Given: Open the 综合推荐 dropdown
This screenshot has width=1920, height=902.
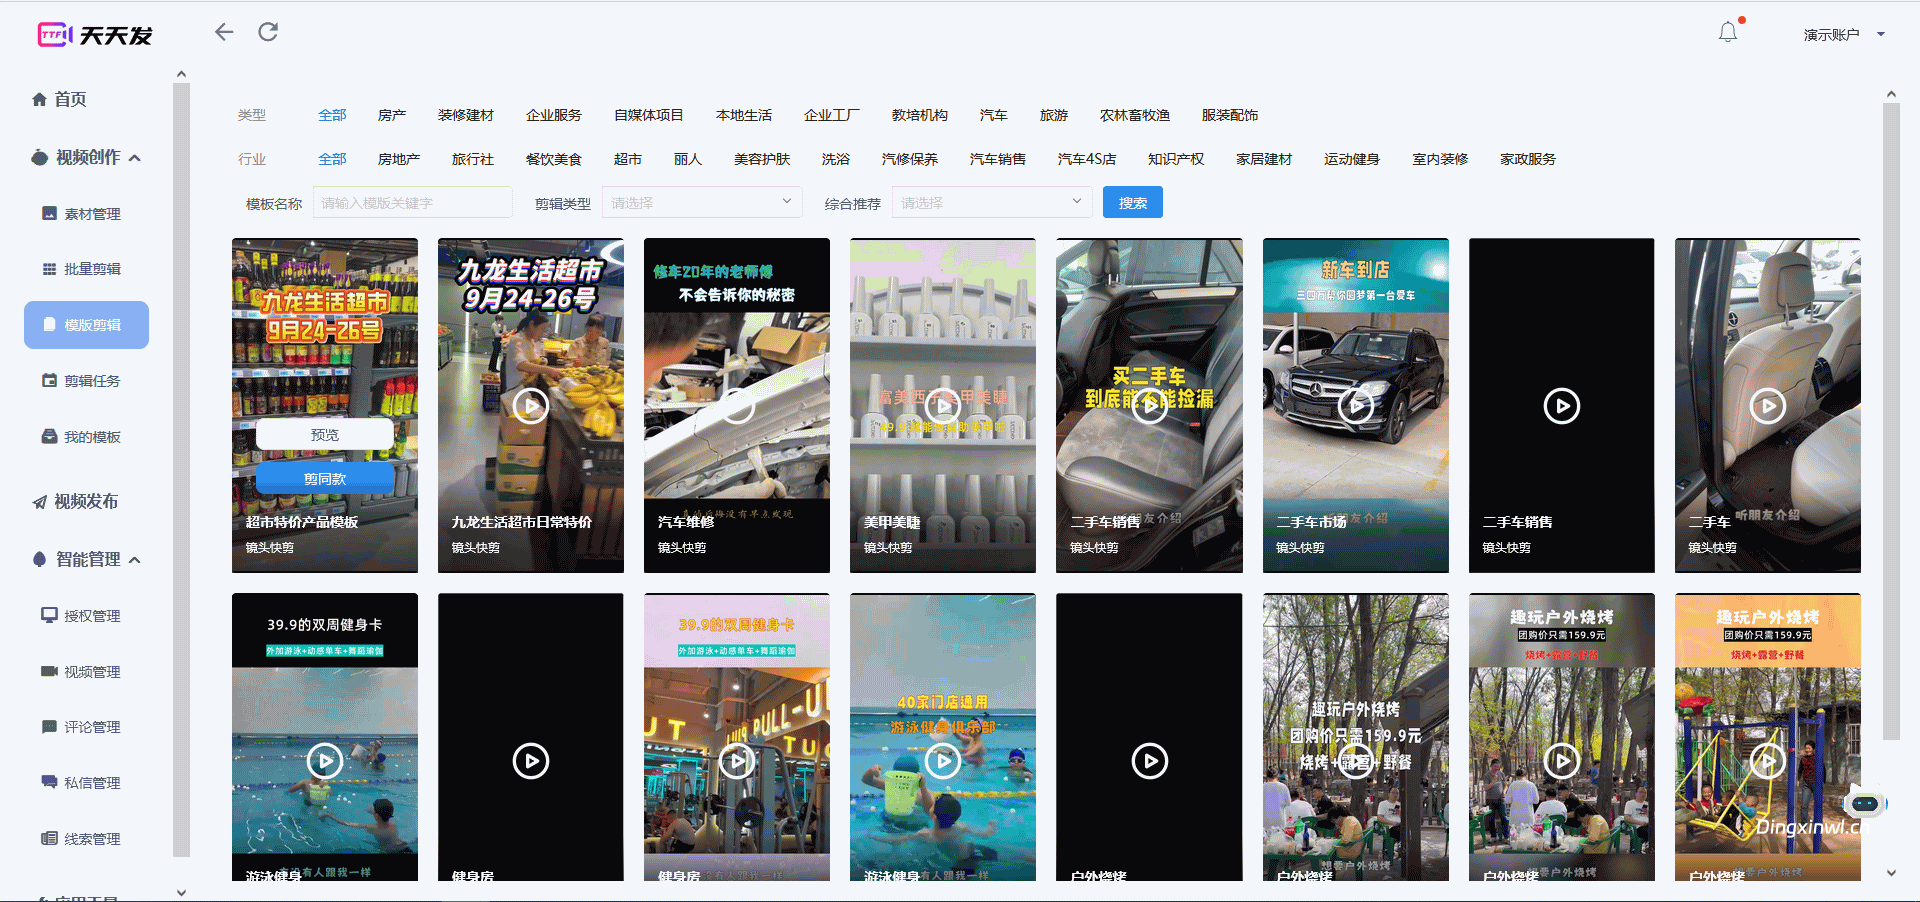Looking at the screenshot, I should [991, 203].
